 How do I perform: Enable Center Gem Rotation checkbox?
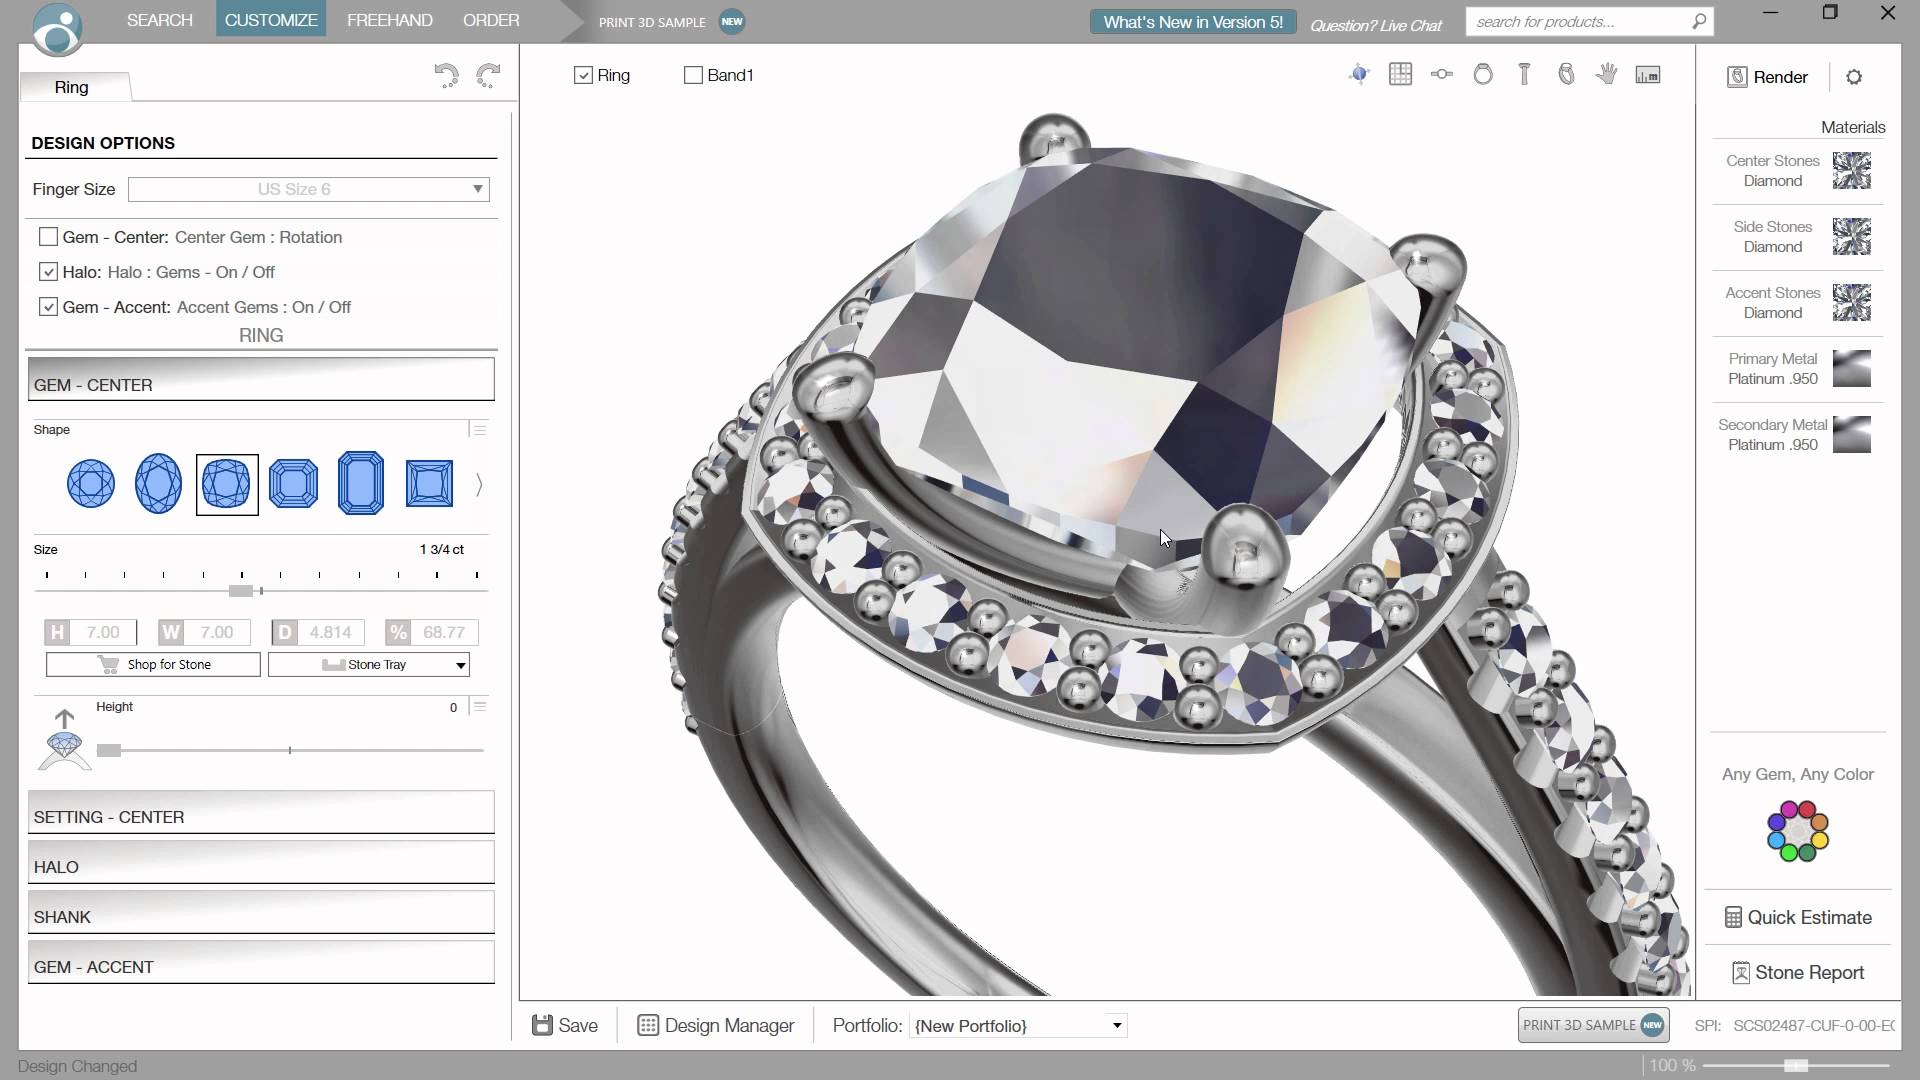[48, 237]
